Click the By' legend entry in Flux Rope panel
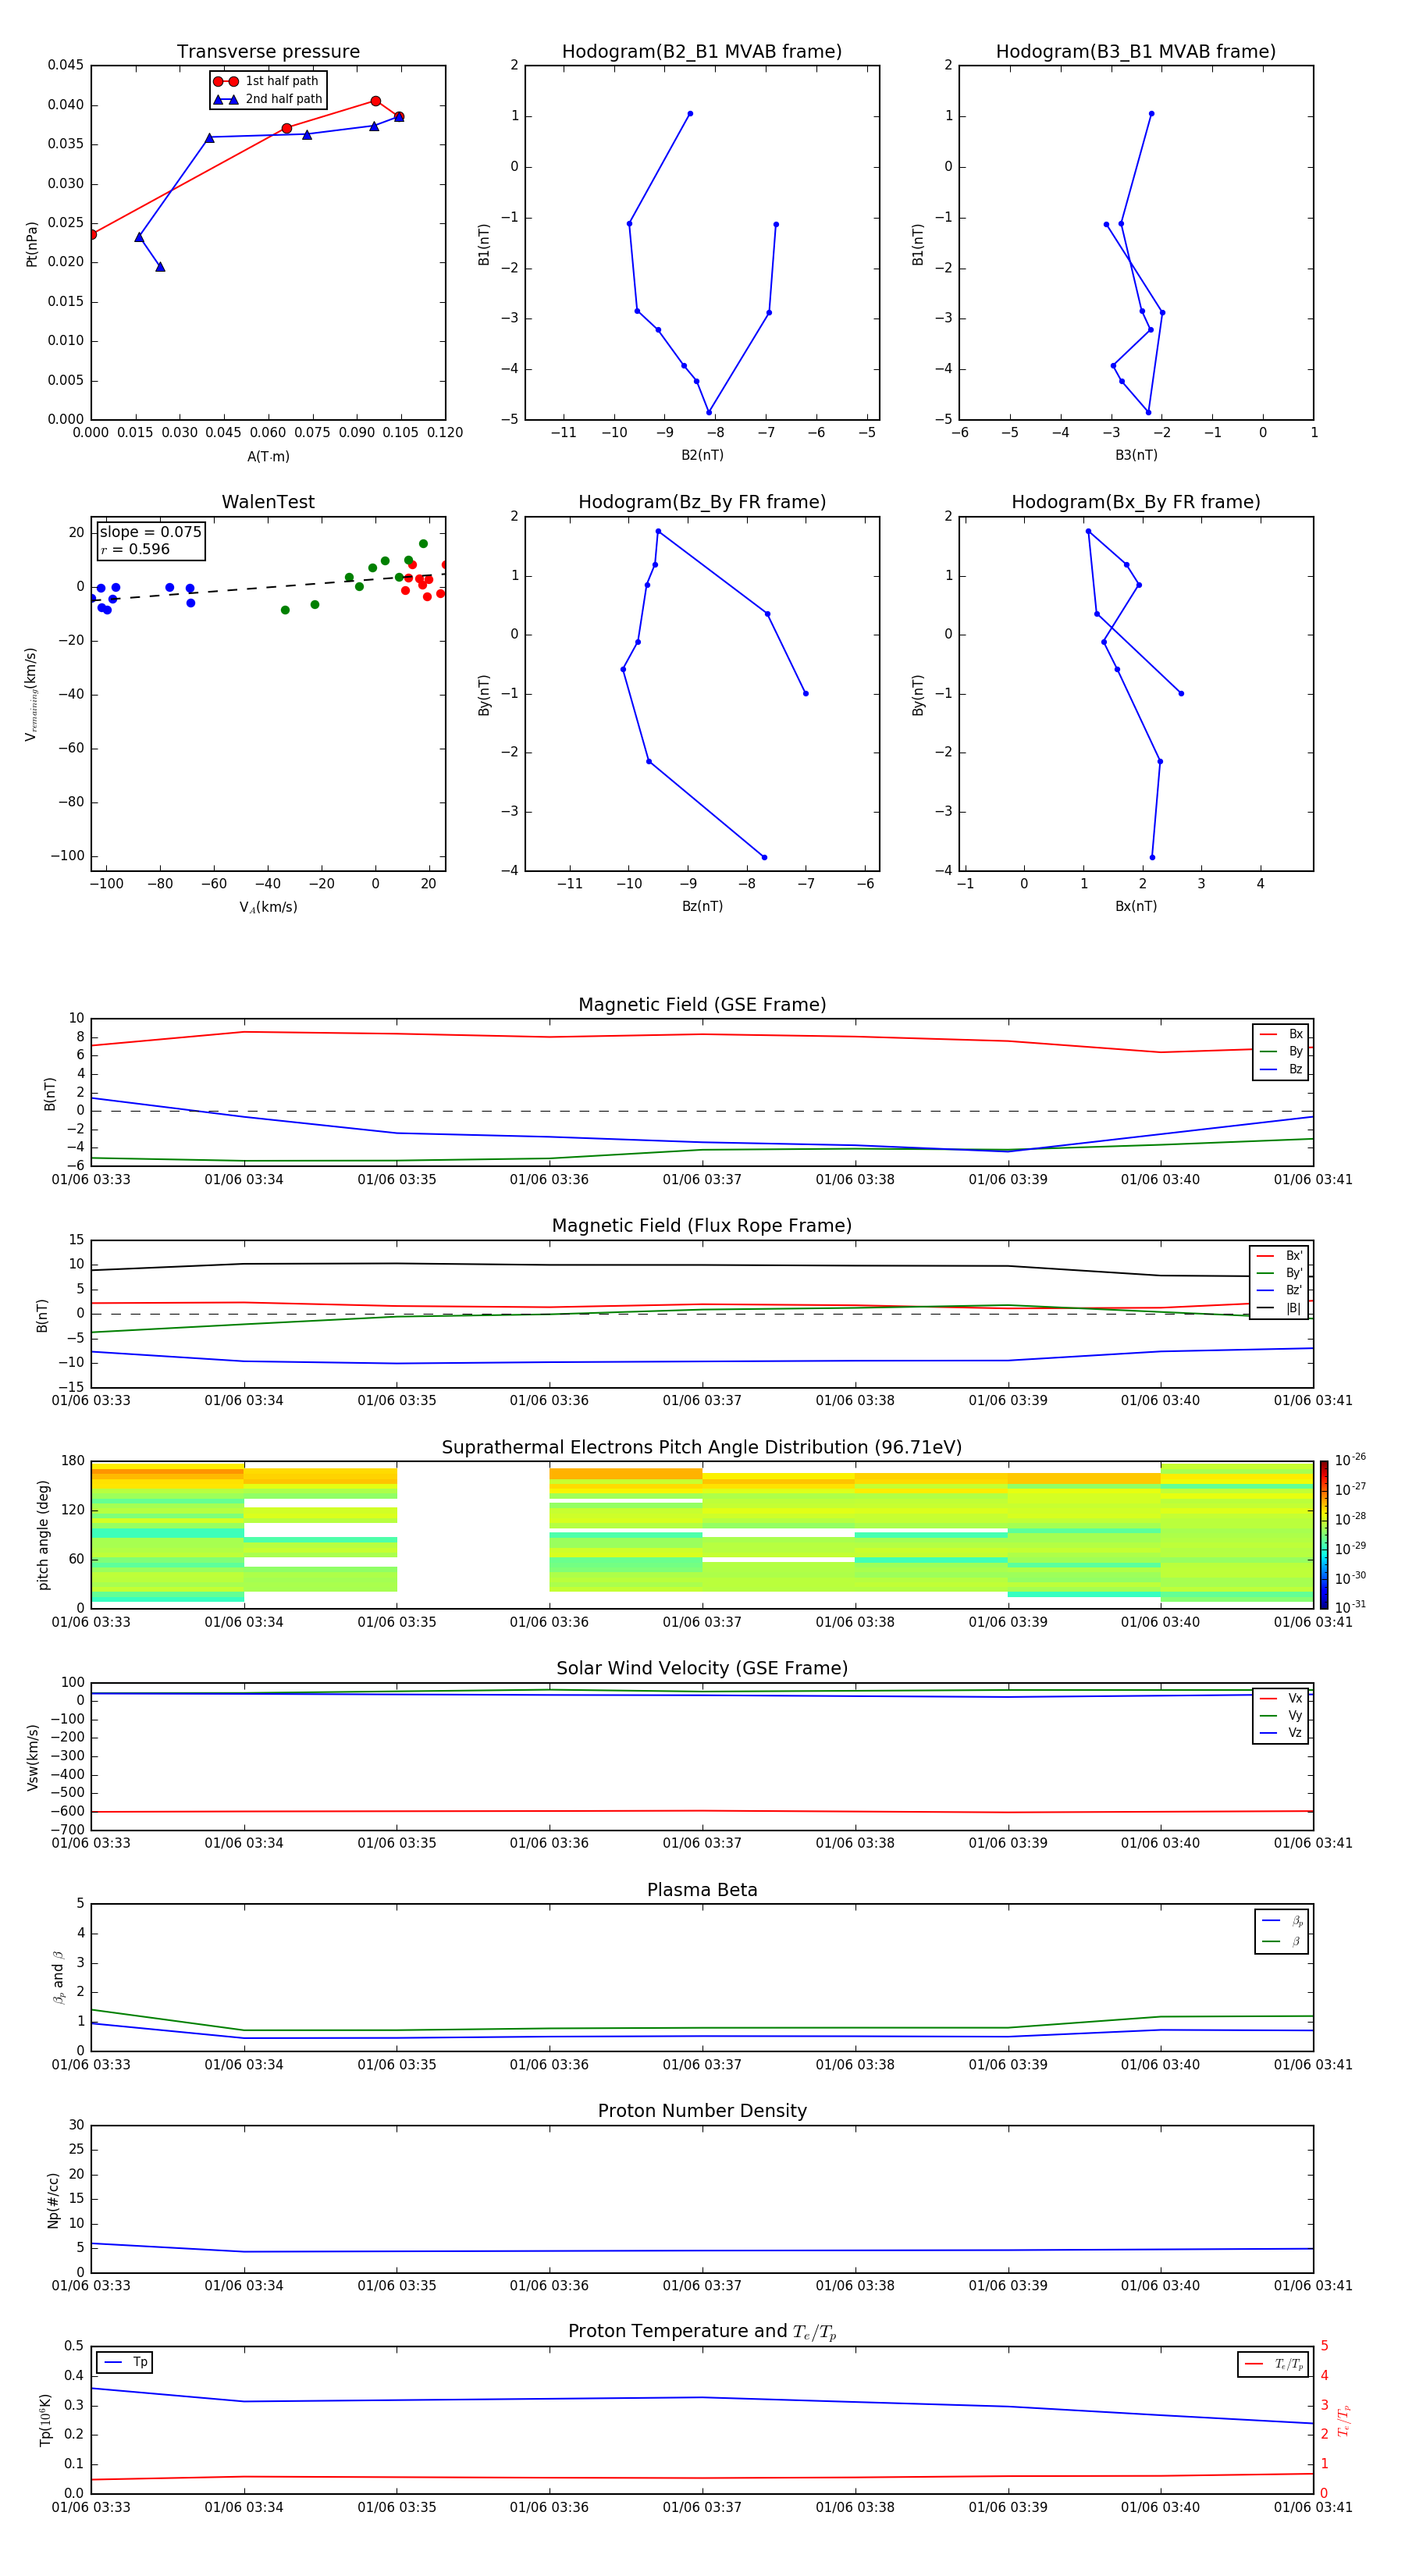 point(1279,1273)
